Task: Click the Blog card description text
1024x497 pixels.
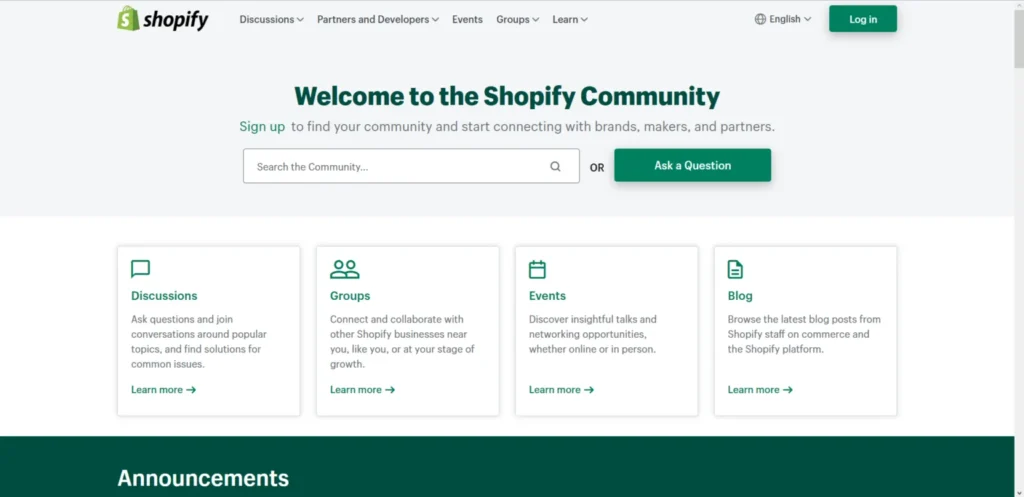Action: point(804,334)
